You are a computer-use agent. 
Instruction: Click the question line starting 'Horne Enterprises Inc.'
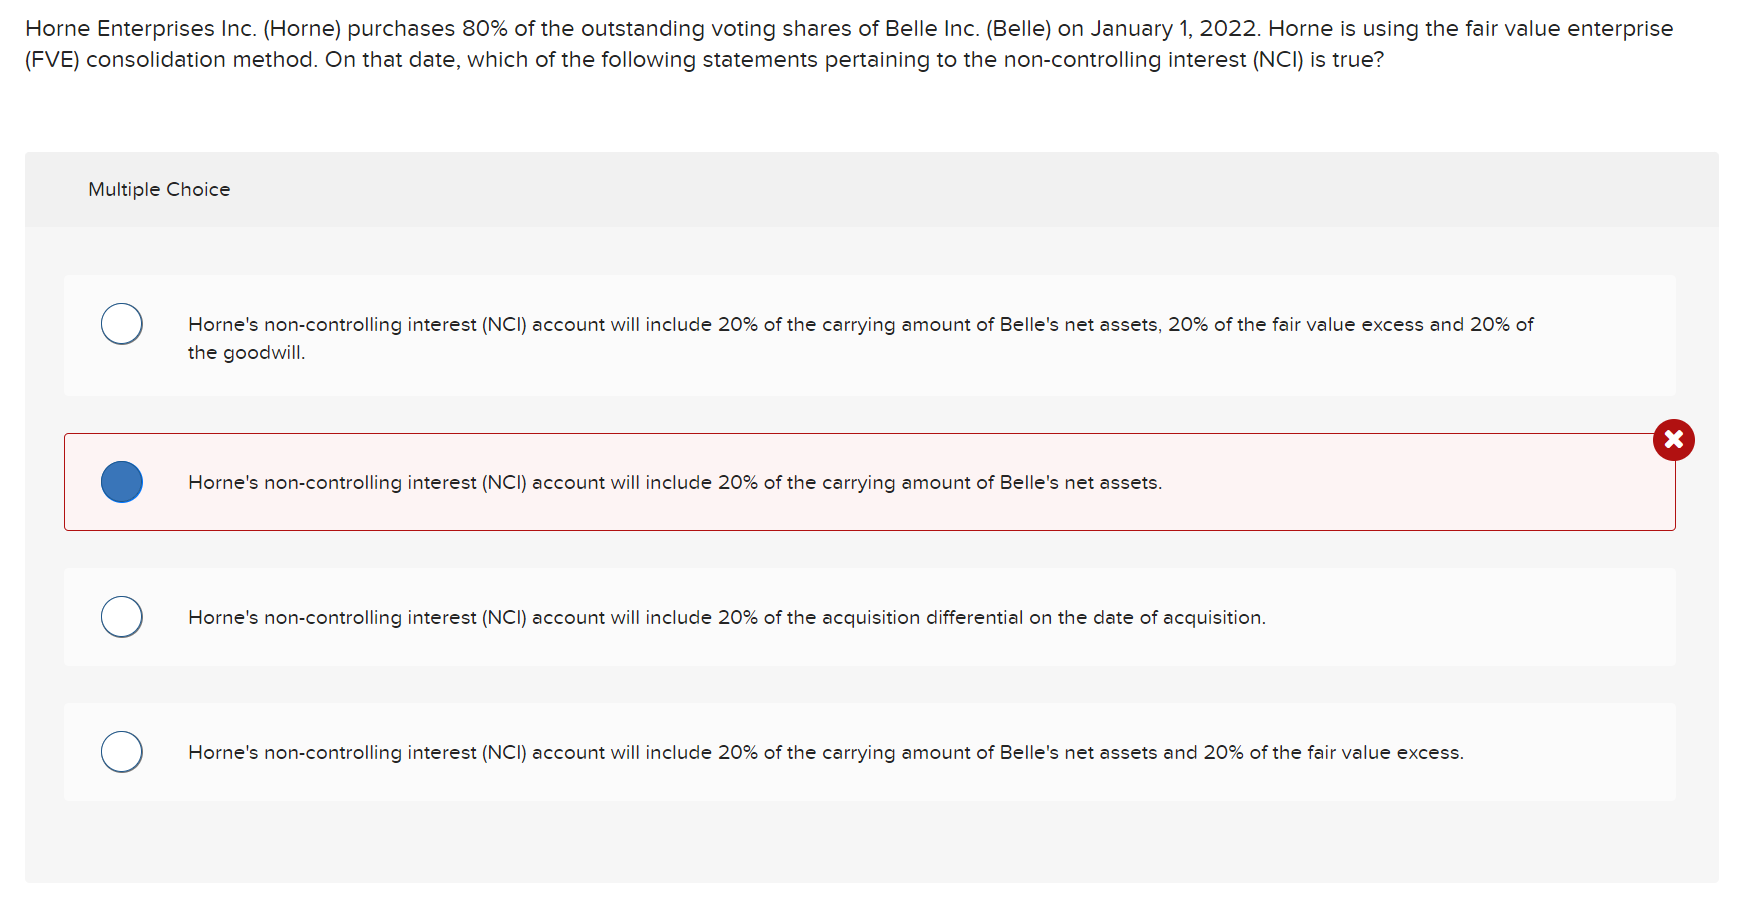click(x=848, y=28)
